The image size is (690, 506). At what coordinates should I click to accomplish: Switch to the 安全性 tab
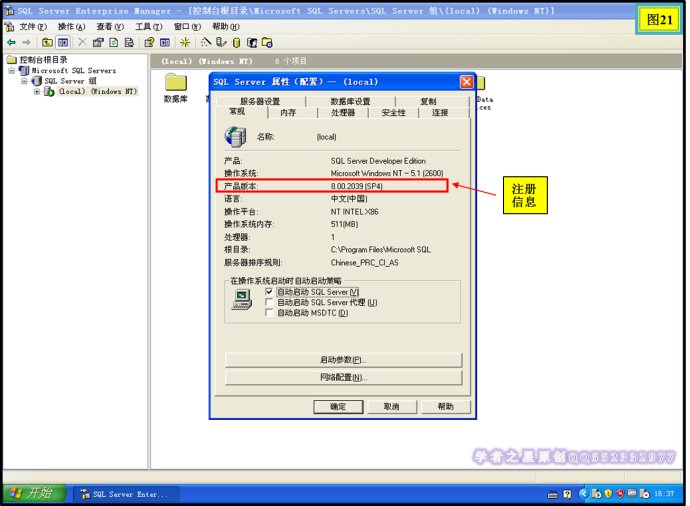click(393, 113)
